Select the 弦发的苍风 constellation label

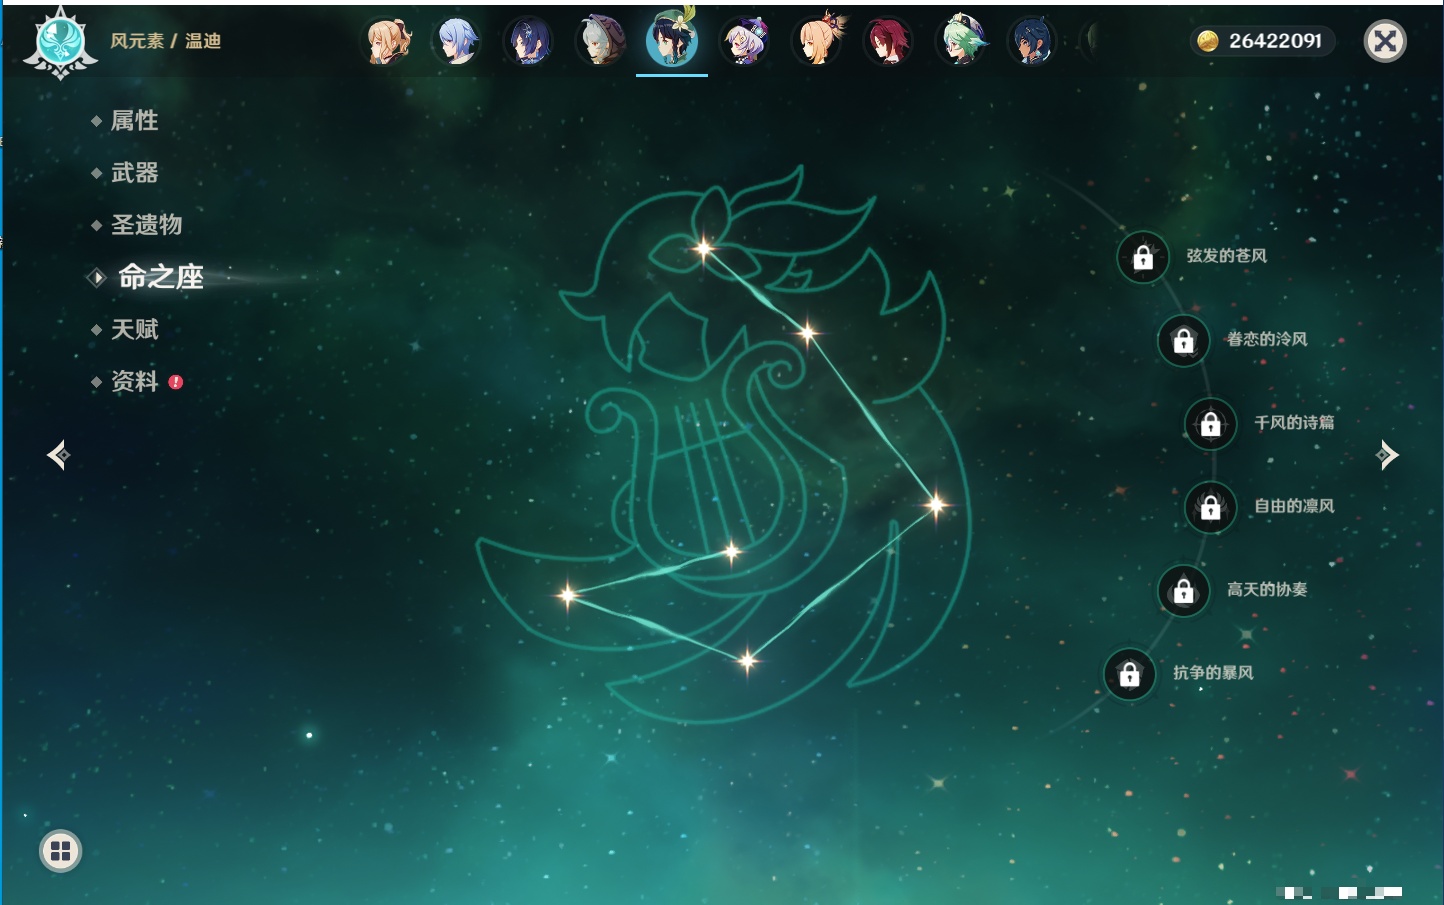pyautogui.click(x=1227, y=256)
